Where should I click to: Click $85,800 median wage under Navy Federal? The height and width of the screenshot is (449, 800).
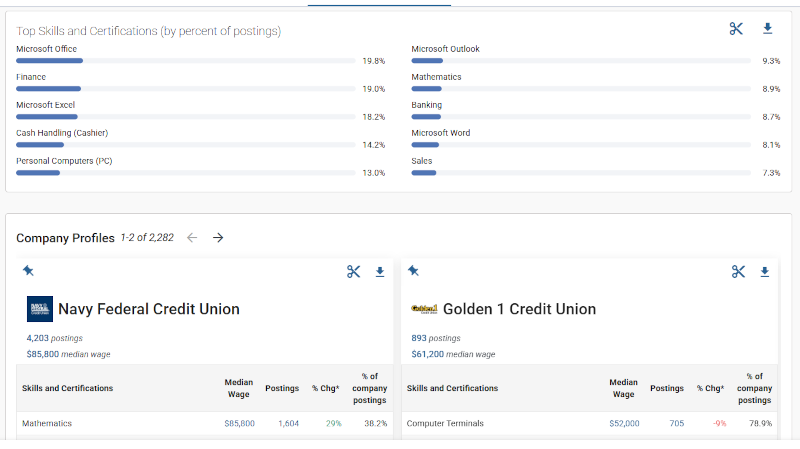[x=68, y=354]
